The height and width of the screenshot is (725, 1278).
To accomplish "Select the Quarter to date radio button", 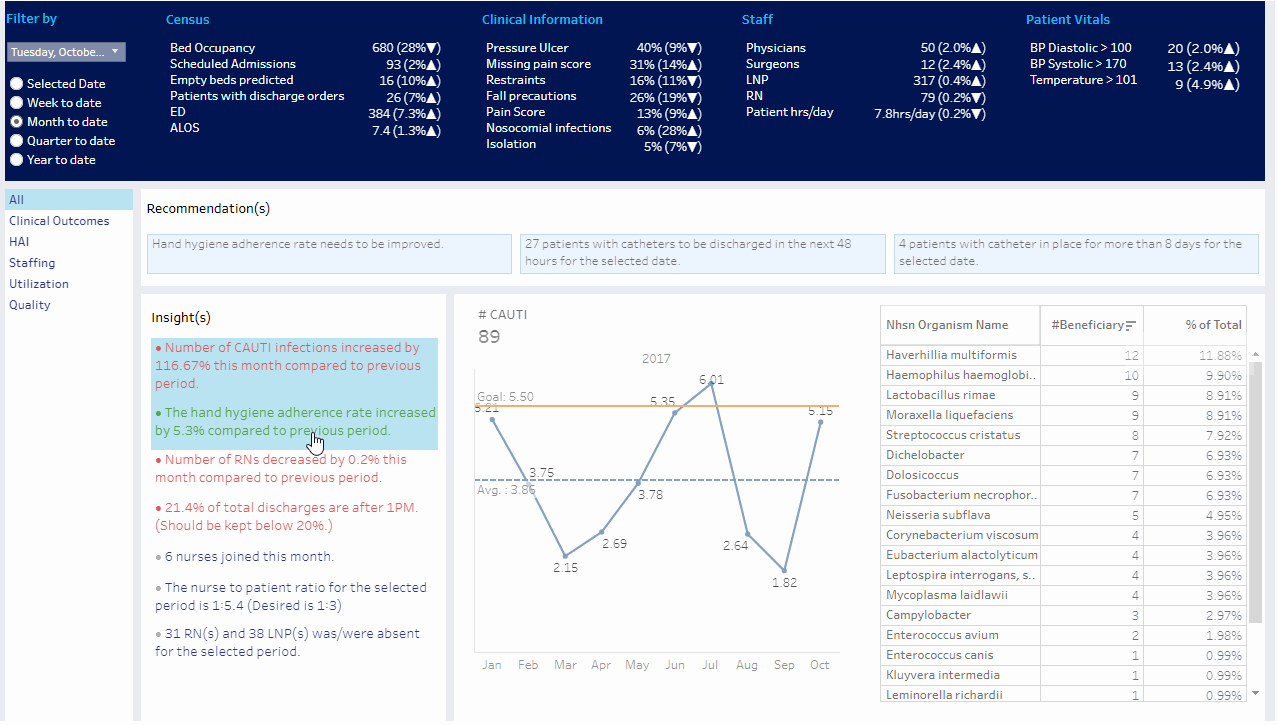I will coord(16,141).
